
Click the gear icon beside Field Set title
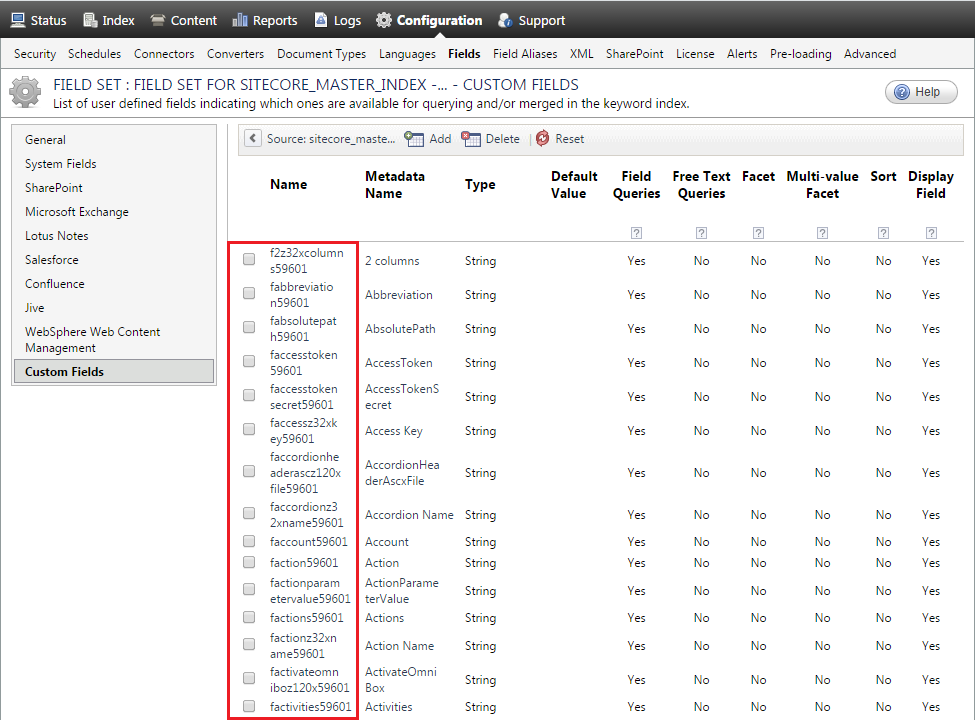(24, 92)
